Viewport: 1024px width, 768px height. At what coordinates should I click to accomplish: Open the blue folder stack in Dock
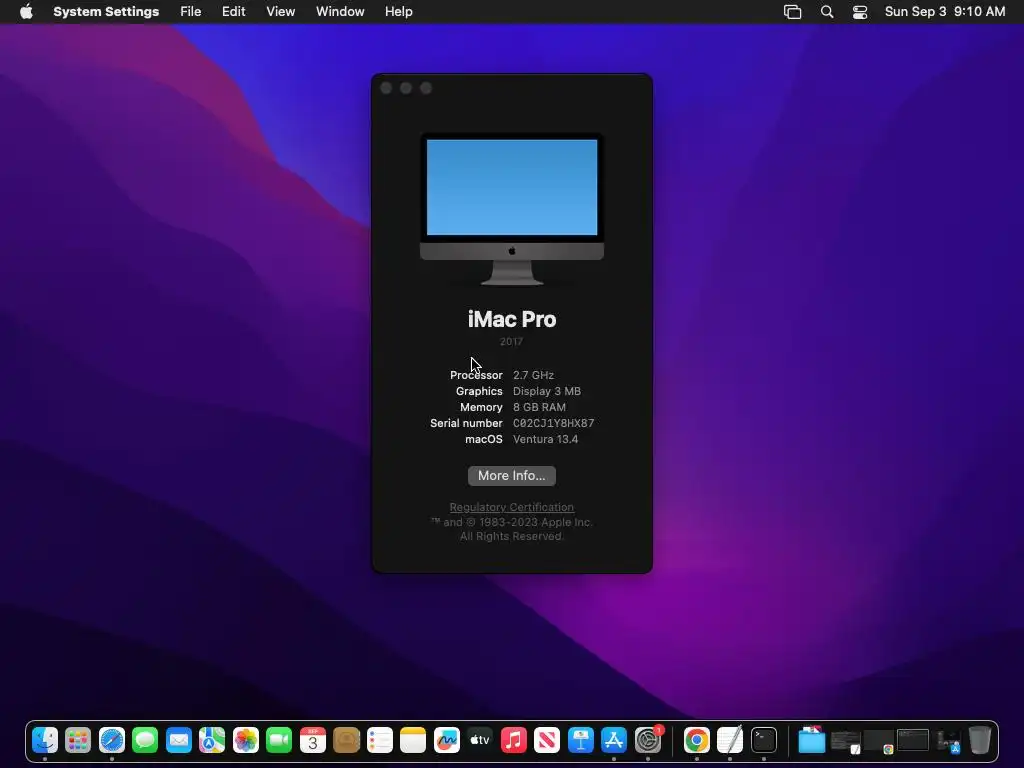click(812, 740)
